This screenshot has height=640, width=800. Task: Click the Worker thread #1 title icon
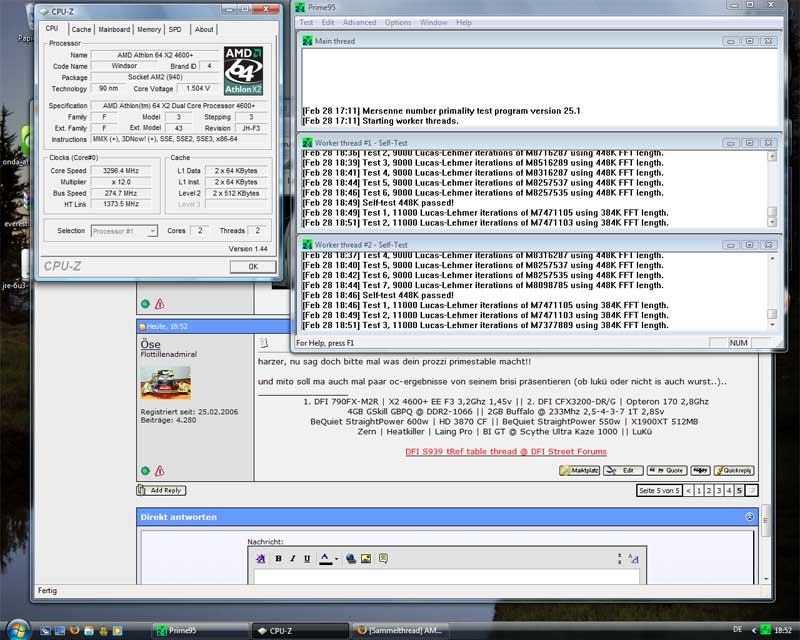(307, 143)
